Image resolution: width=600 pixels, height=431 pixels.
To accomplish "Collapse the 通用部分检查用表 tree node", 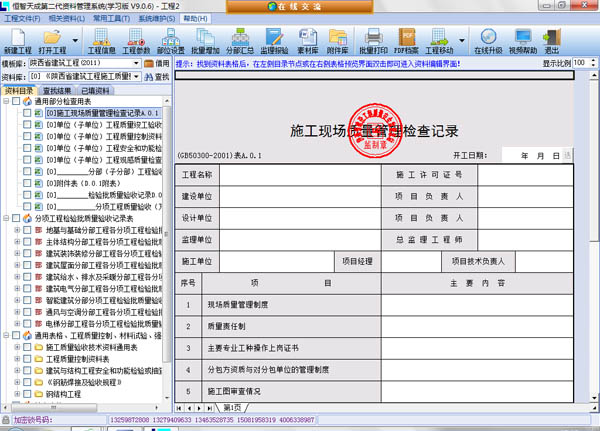I will tap(6, 101).
